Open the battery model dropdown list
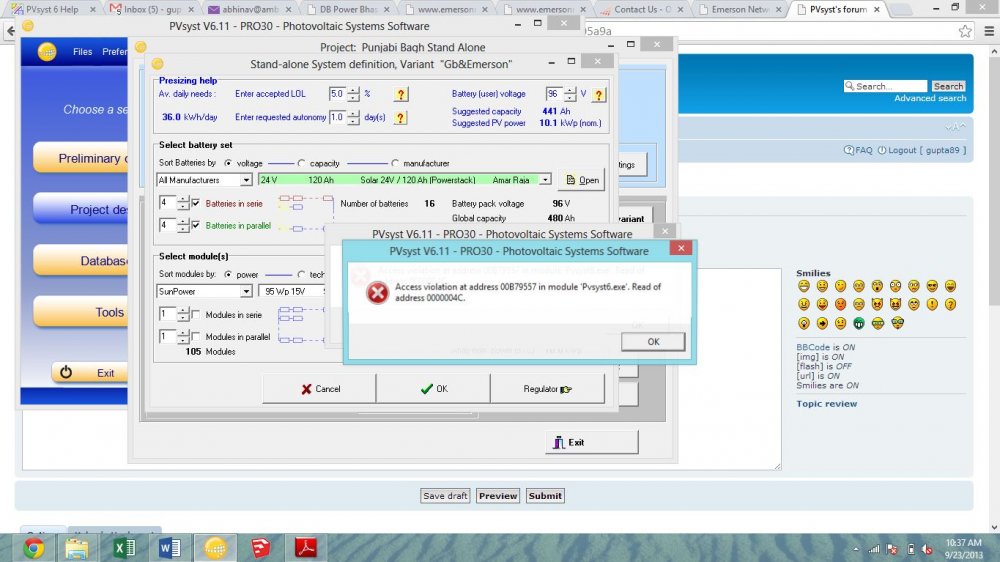Screen dimensions: 1000x562 (x=545, y=180)
